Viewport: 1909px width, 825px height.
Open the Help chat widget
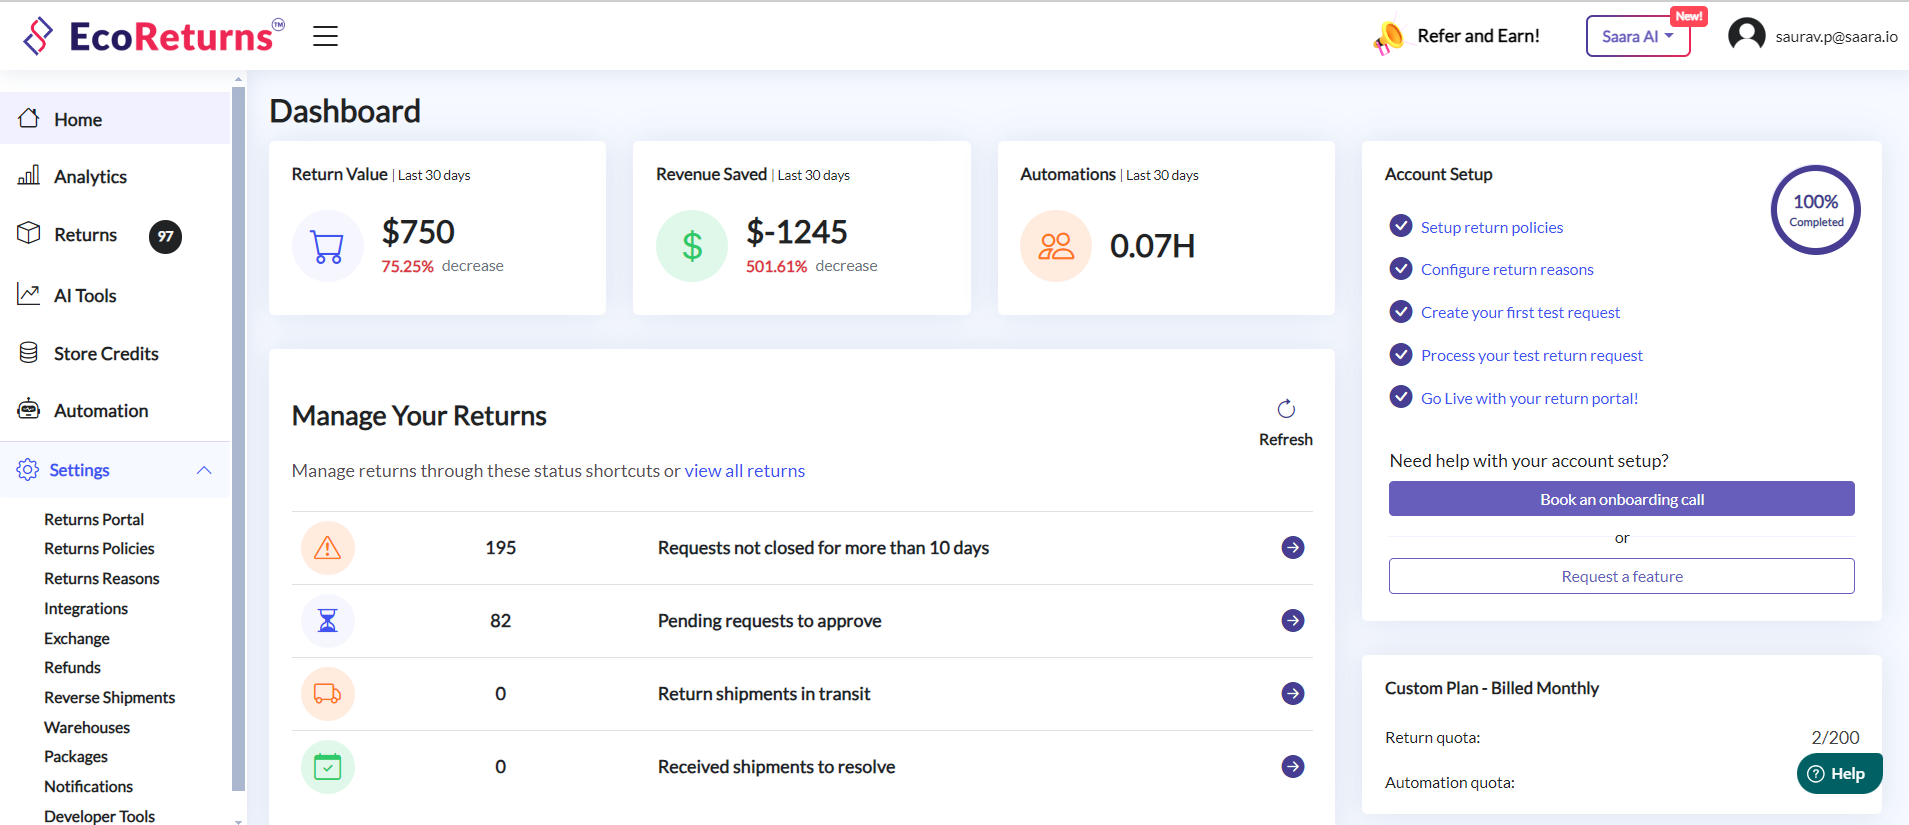1838,773
